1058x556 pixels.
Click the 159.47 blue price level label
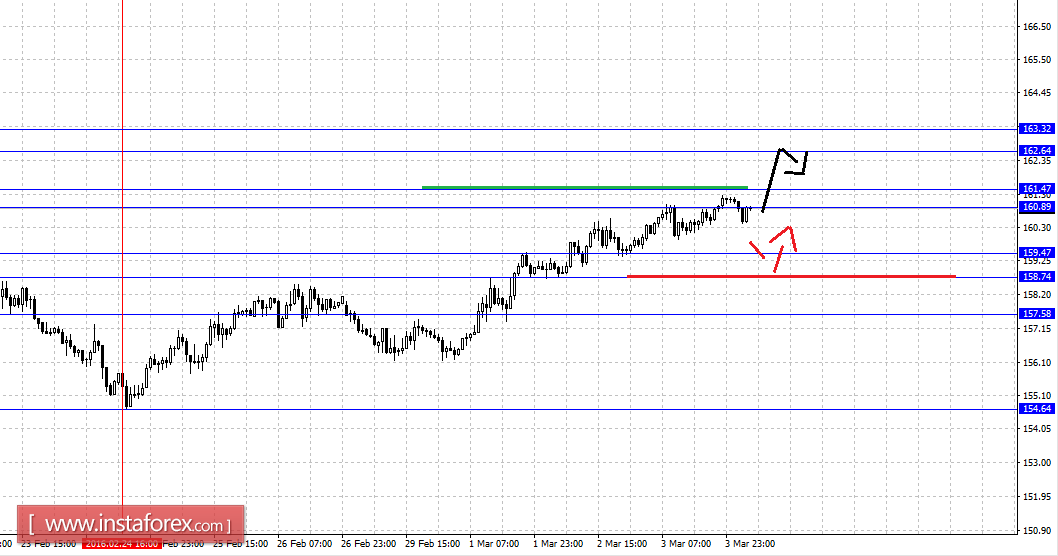[x=1036, y=253]
